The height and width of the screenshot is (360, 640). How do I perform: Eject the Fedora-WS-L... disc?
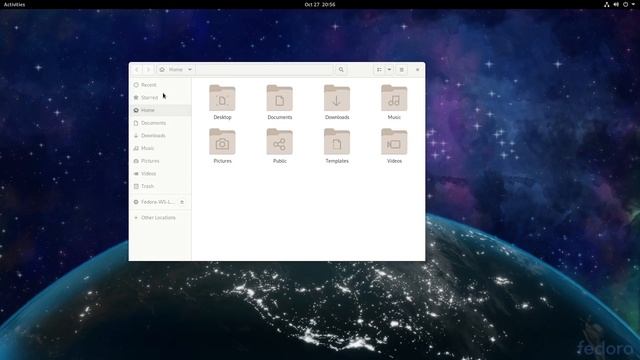point(182,202)
